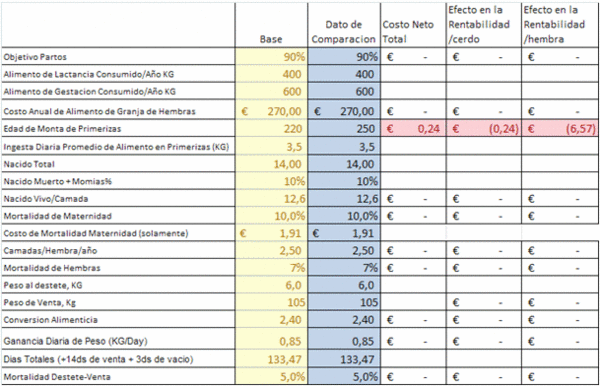
Task: Click 'Dias Totales (+14ds de venta + 3ds de vacio)' label
Action: 98,359
